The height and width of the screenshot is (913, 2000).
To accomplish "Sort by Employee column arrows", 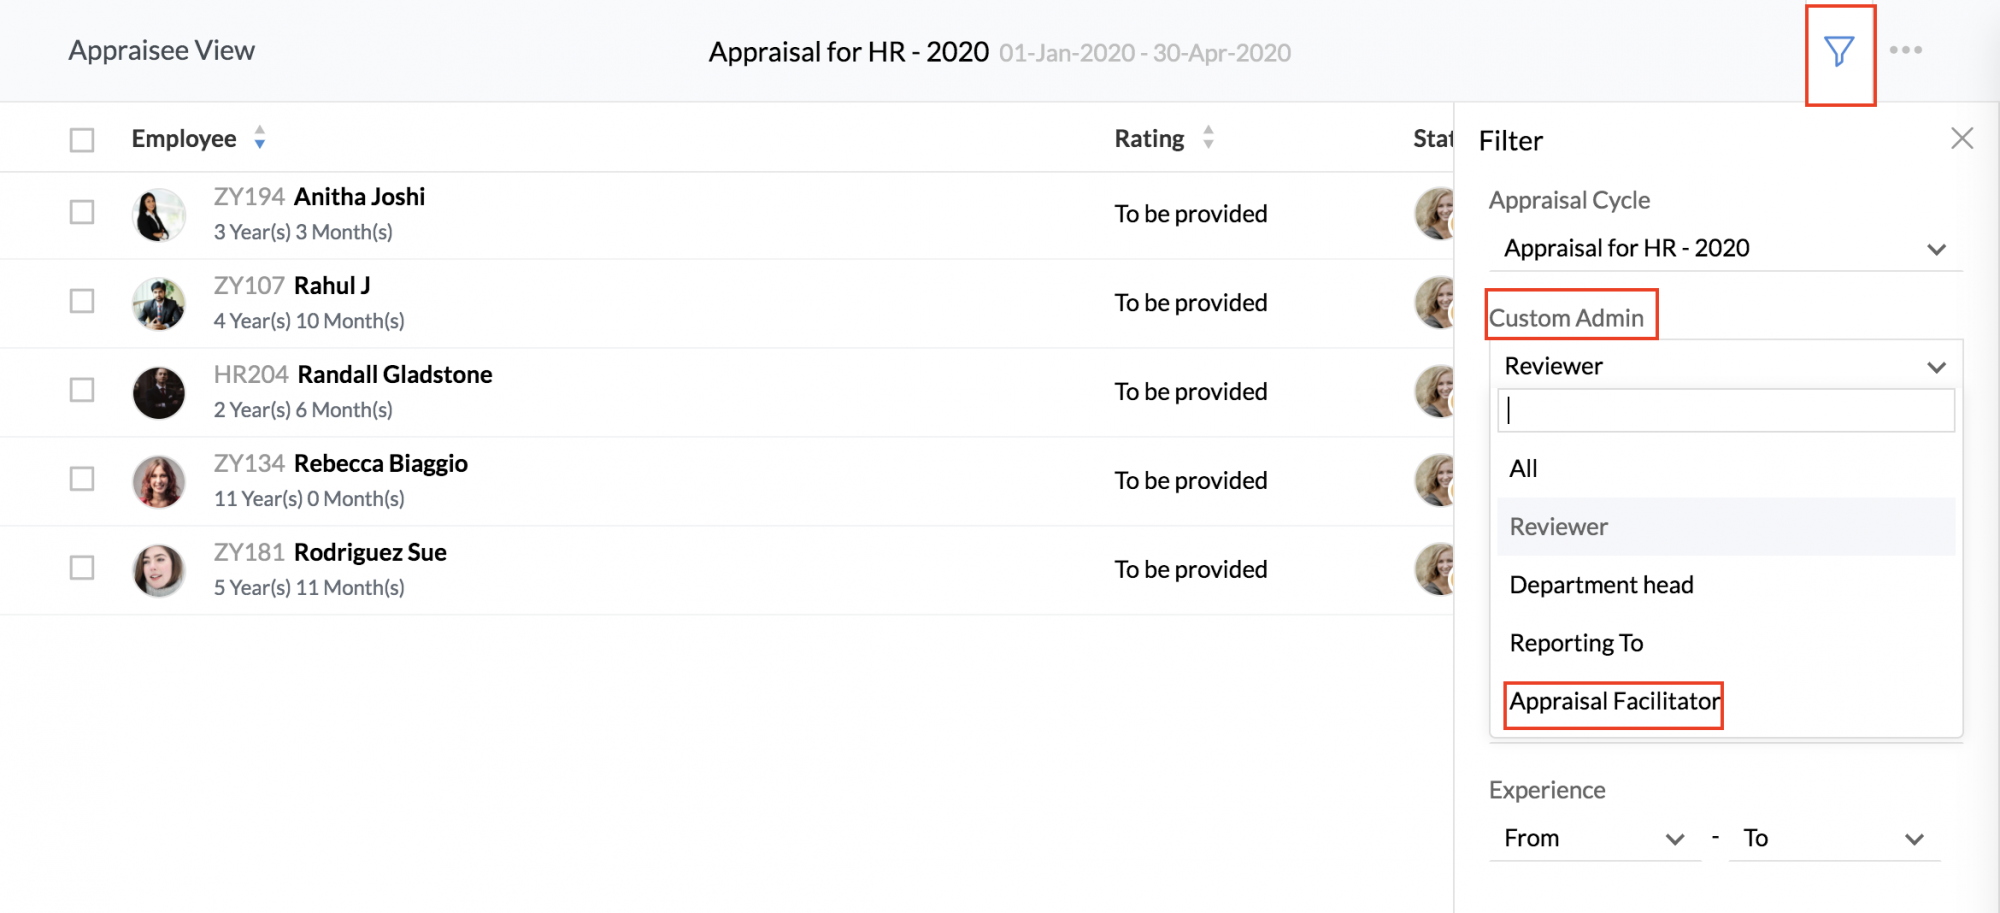I will pos(260,138).
